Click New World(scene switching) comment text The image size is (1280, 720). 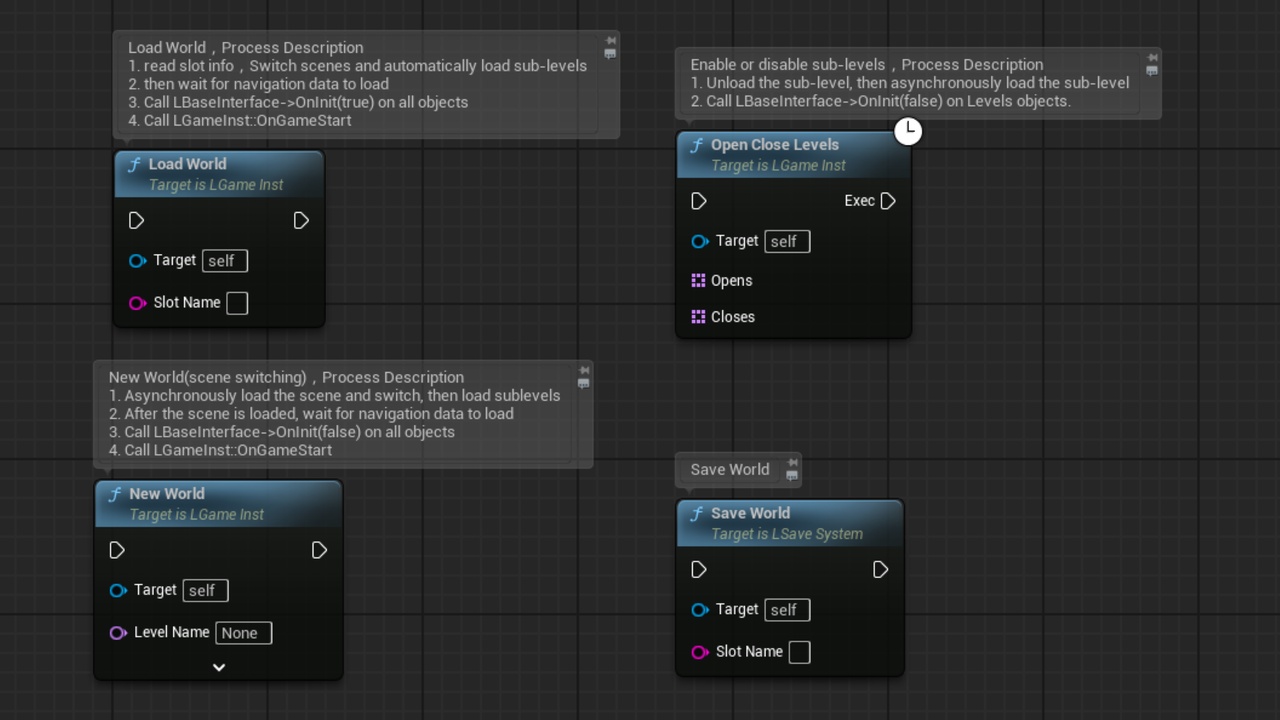point(334,414)
